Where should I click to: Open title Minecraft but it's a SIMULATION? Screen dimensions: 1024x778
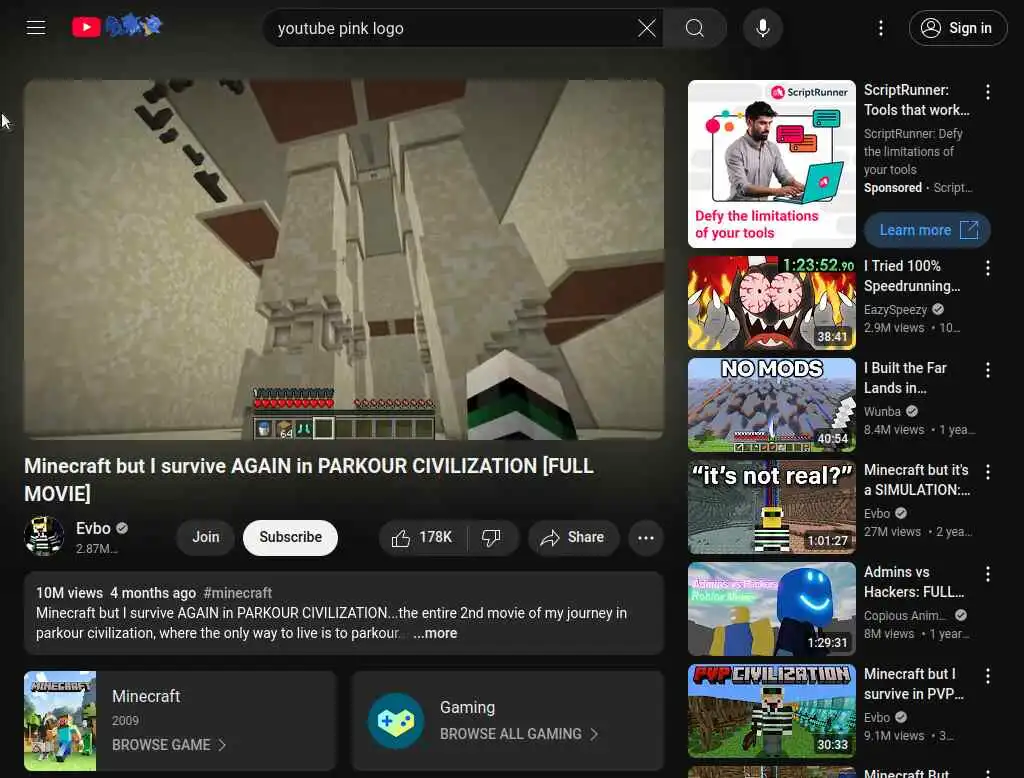click(x=917, y=479)
